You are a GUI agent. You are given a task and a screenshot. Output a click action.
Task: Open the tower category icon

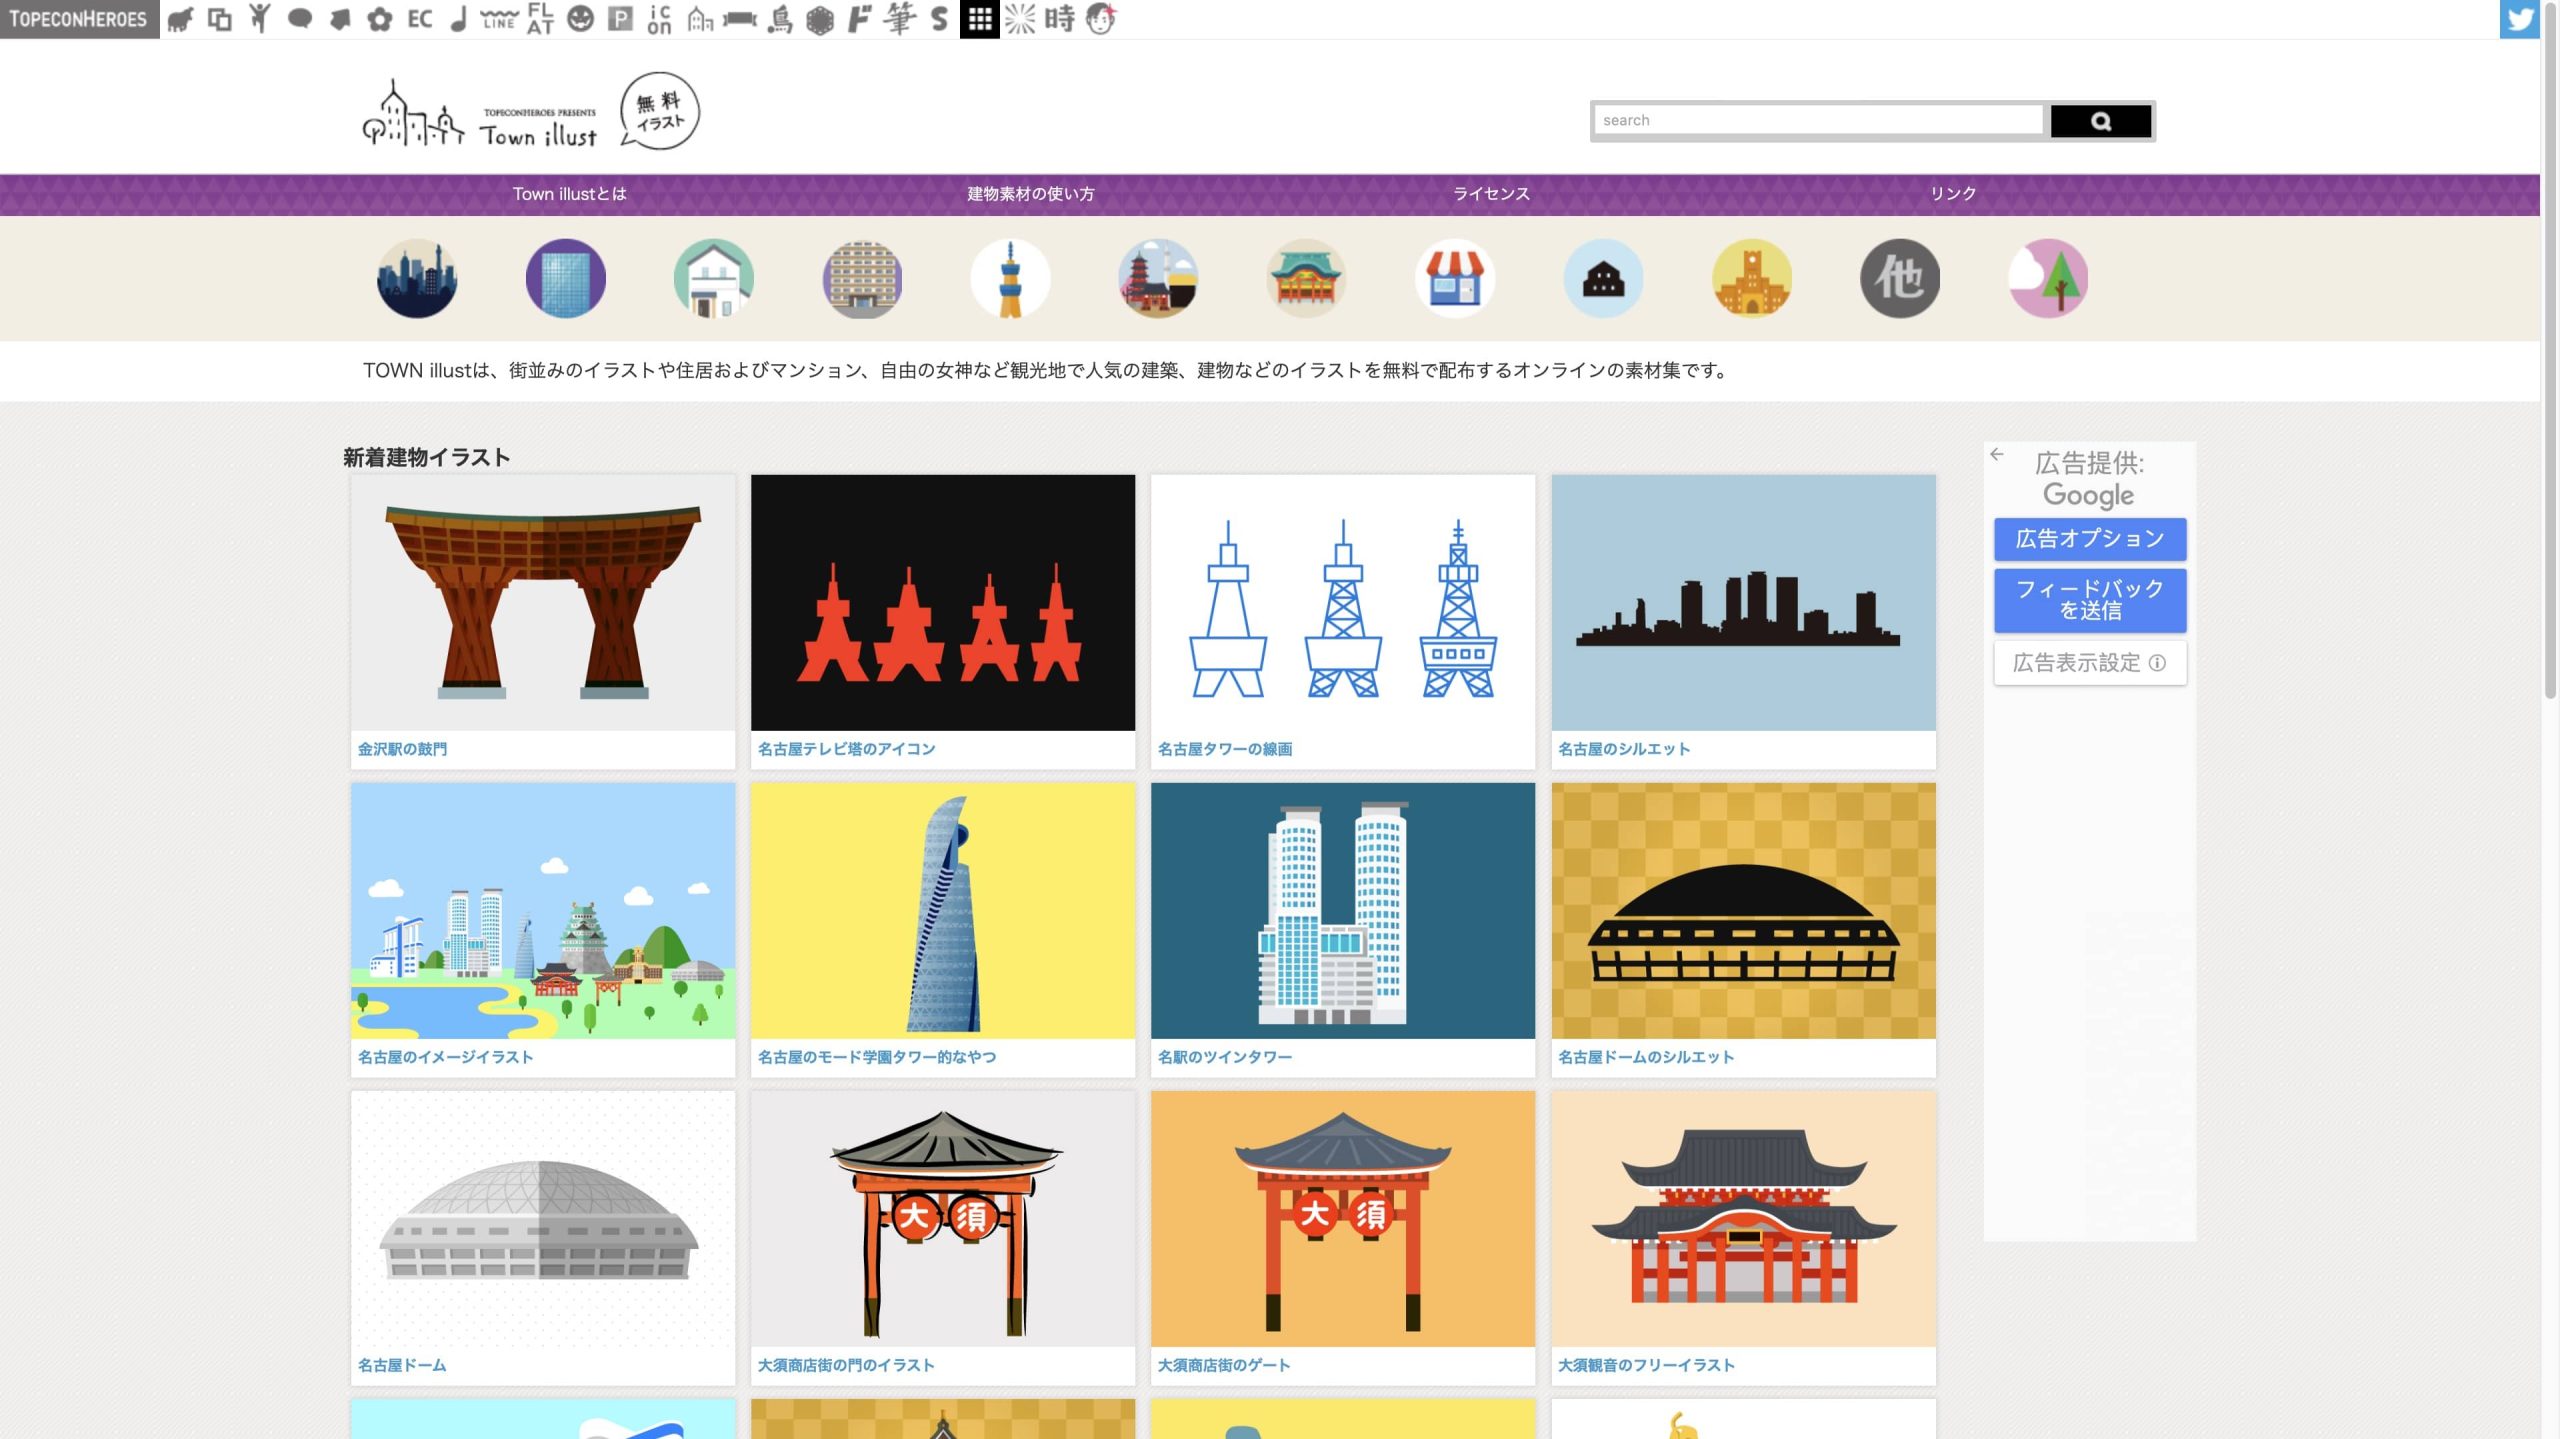[x=1010, y=279]
